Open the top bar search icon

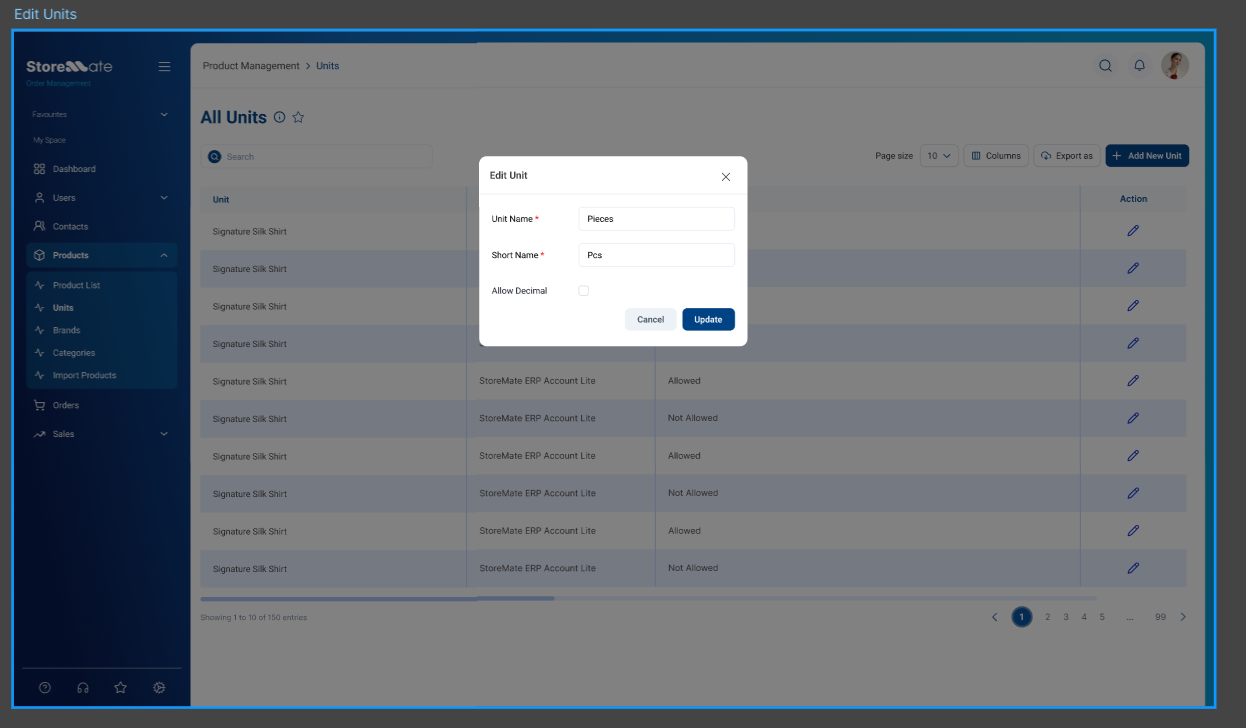tap(1105, 66)
